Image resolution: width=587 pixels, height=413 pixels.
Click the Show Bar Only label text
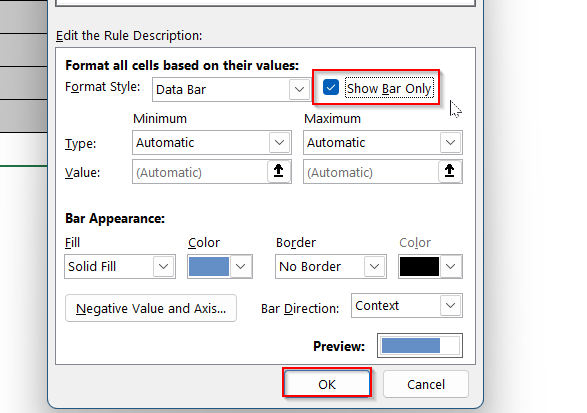point(389,88)
